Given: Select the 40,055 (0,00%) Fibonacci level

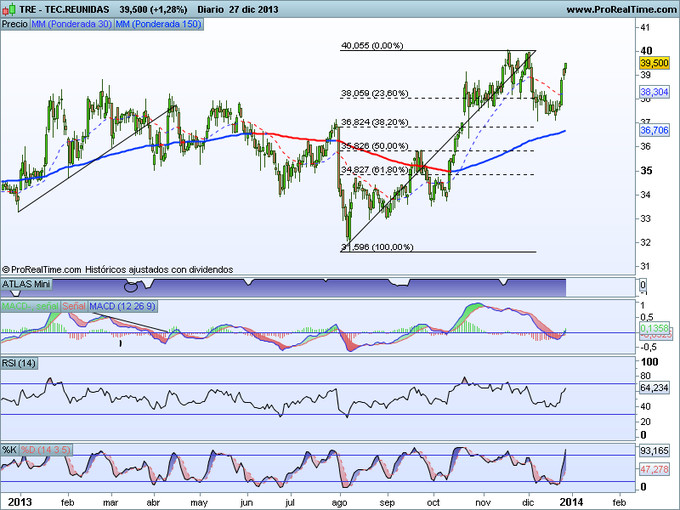Looking at the screenshot, I should pyautogui.click(x=371, y=45).
